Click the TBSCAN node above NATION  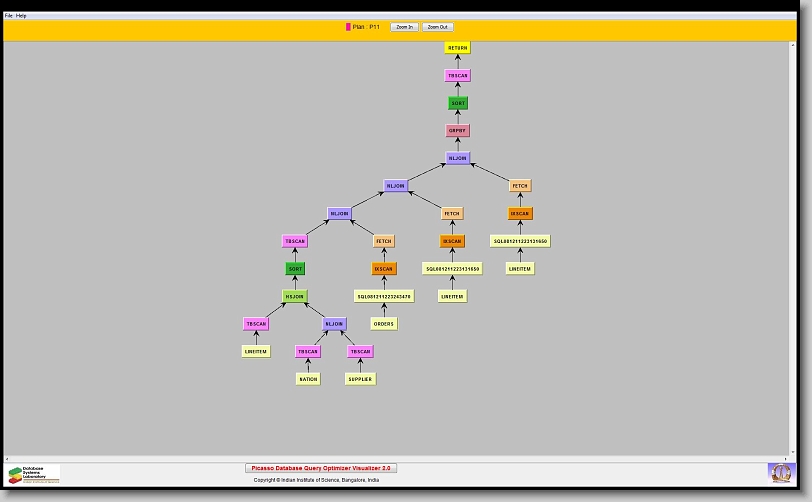pyautogui.click(x=308, y=352)
